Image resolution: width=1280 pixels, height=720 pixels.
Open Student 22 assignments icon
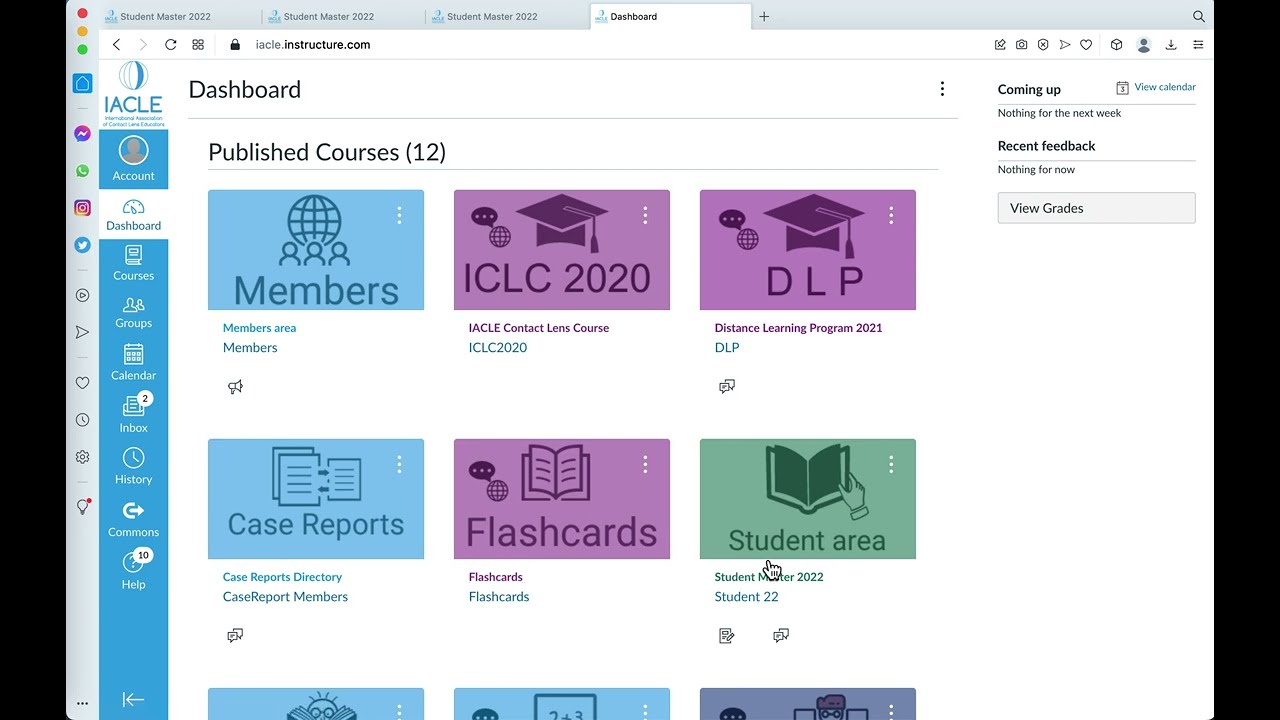(x=727, y=636)
